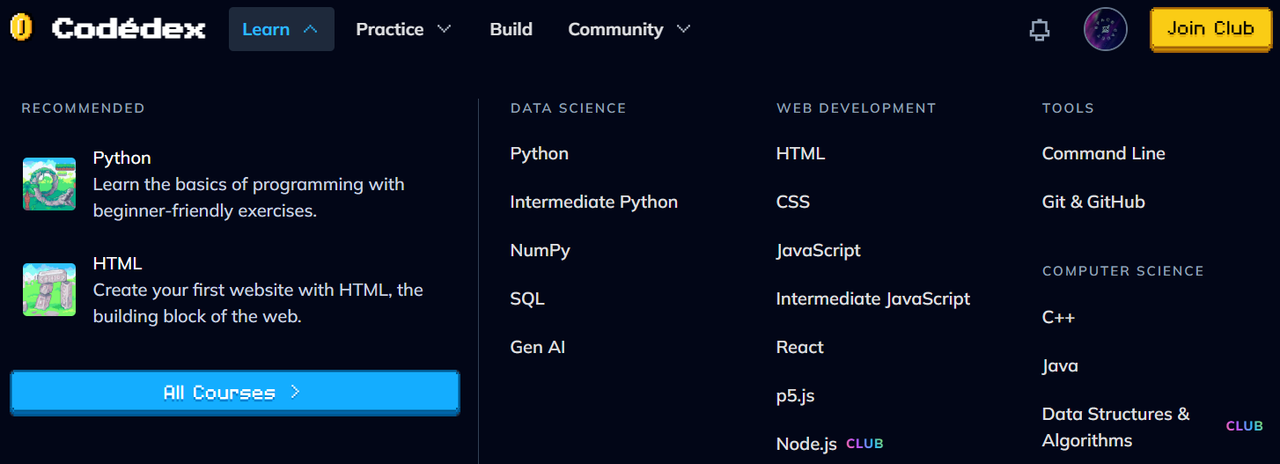Open the CSS course
This screenshot has width=1280, height=464.
793,202
